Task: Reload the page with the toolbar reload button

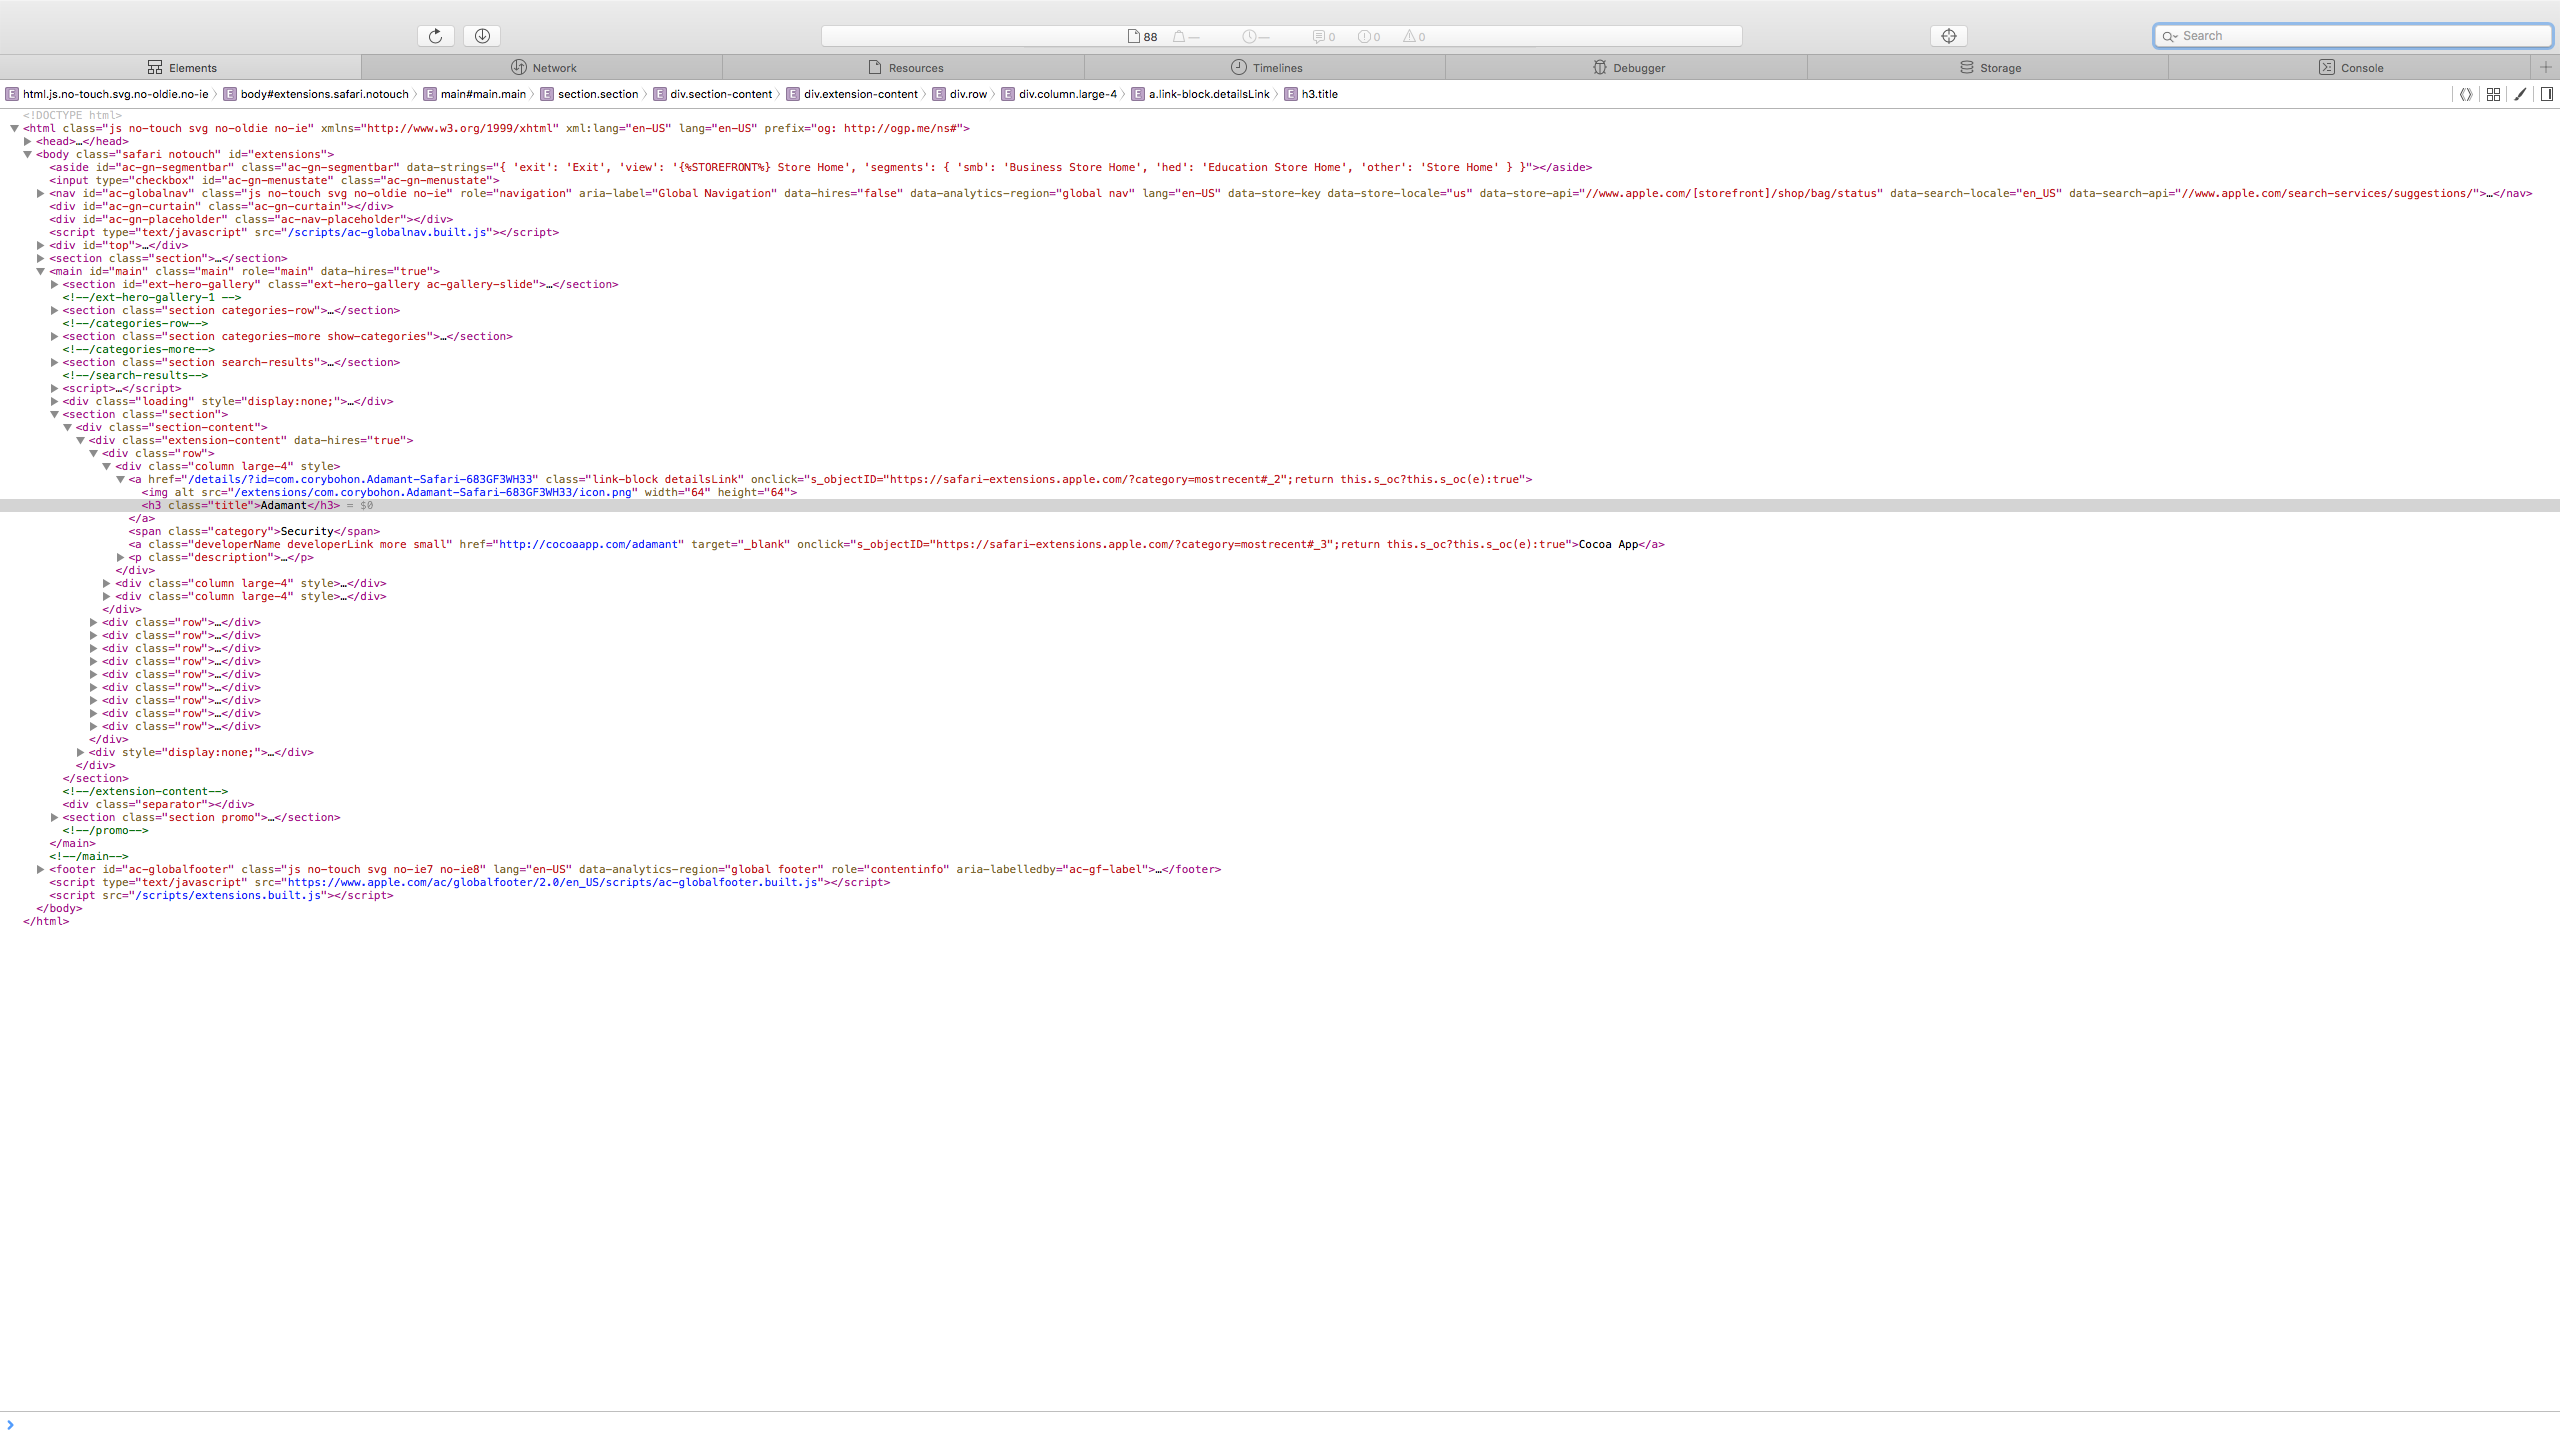Action: click(435, 36)
